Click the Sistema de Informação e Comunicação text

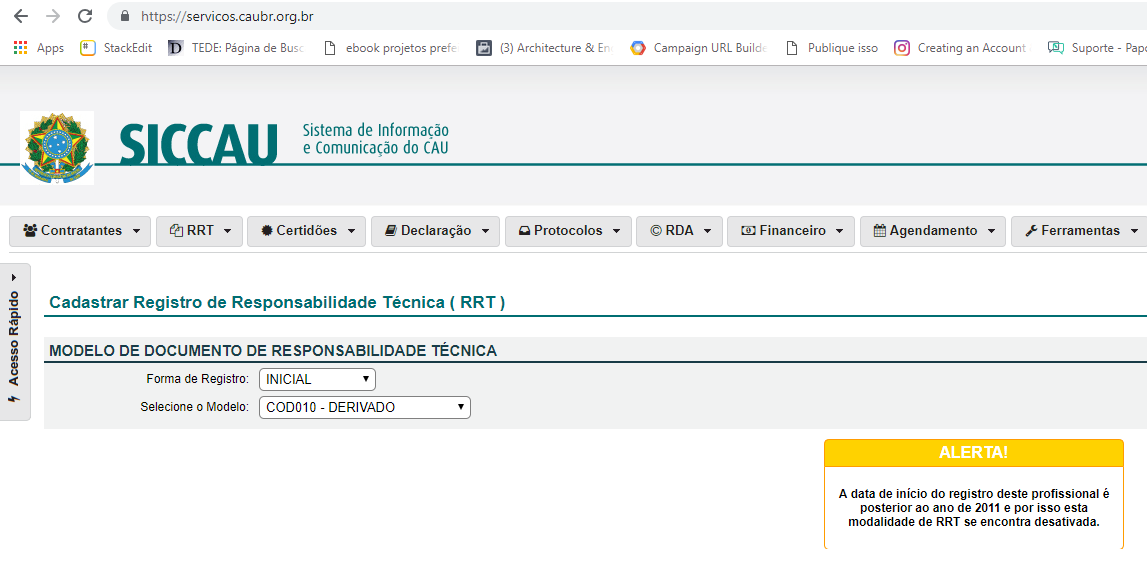(x=375, y=139)
